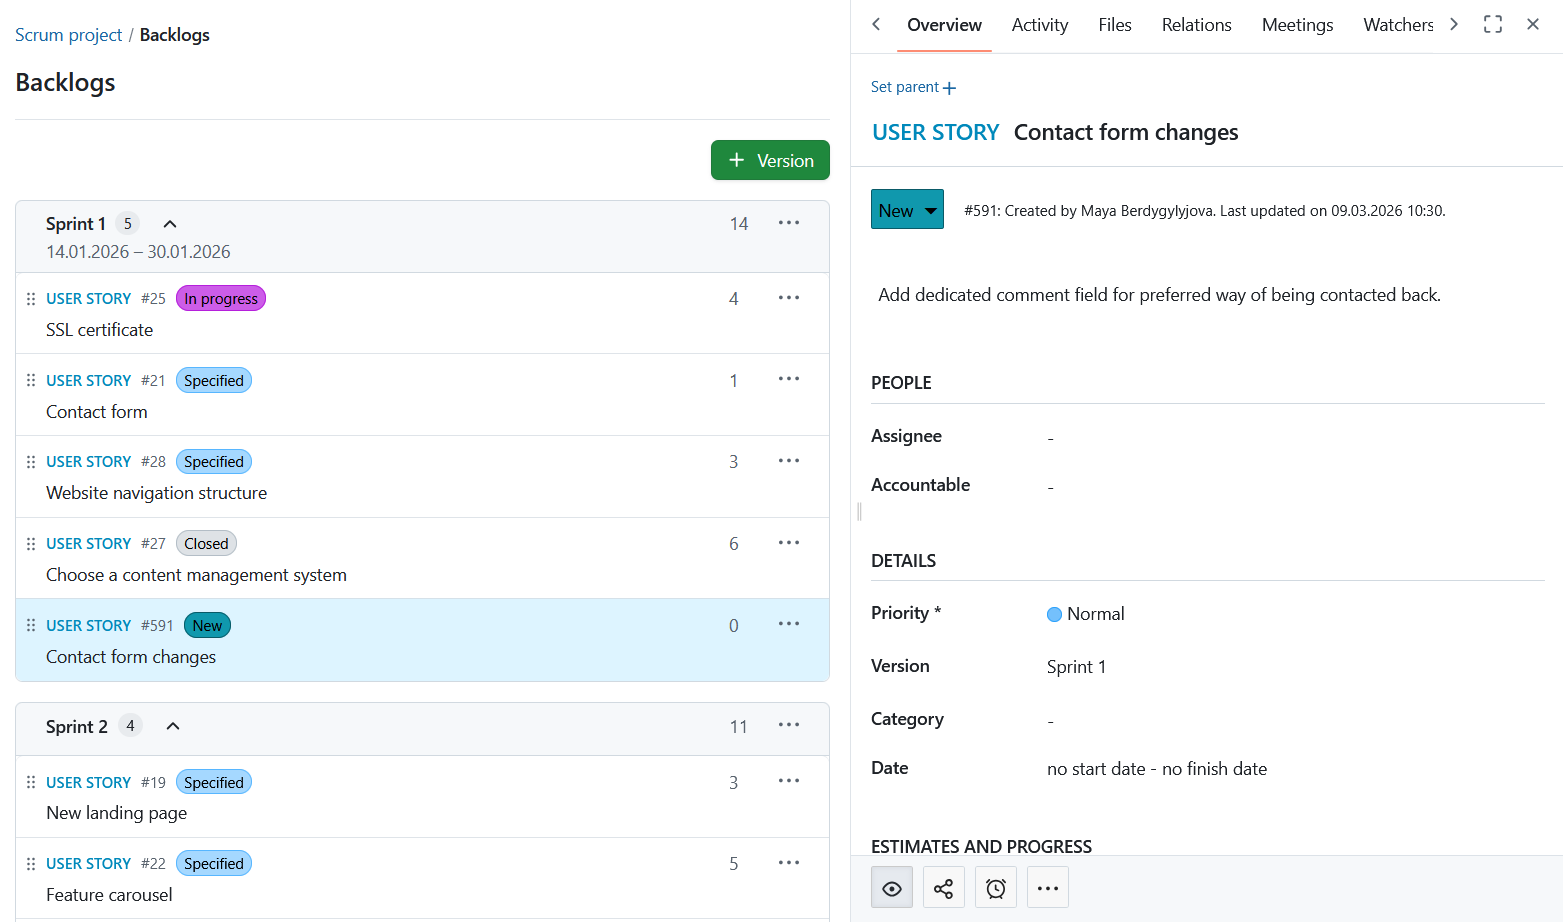
Task: Click the drag handle next to SSL certificate
Action: tap(30, 297)
